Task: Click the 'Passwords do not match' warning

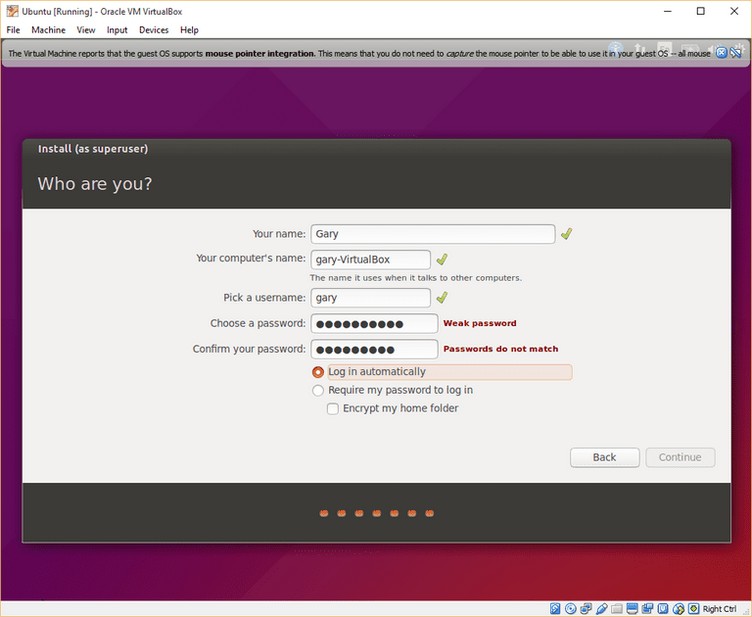Action: pos(501,349)
